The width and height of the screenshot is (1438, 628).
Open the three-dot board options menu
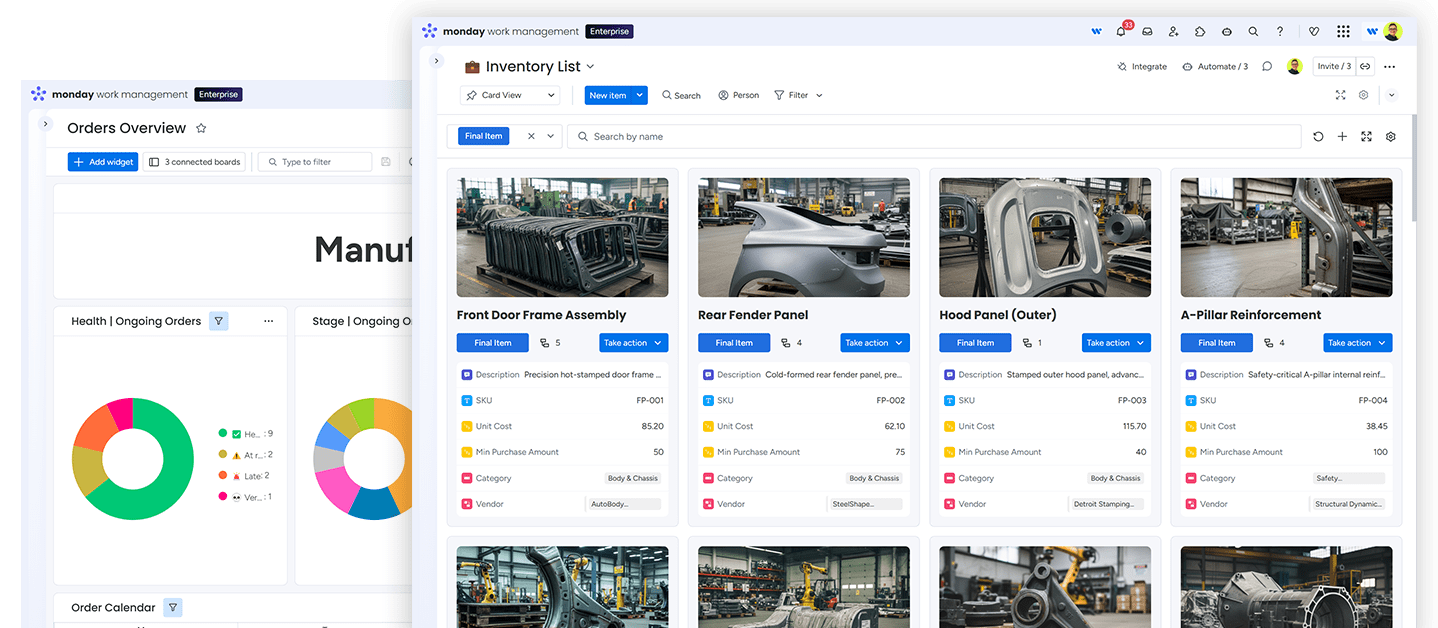pos(1388,66)
